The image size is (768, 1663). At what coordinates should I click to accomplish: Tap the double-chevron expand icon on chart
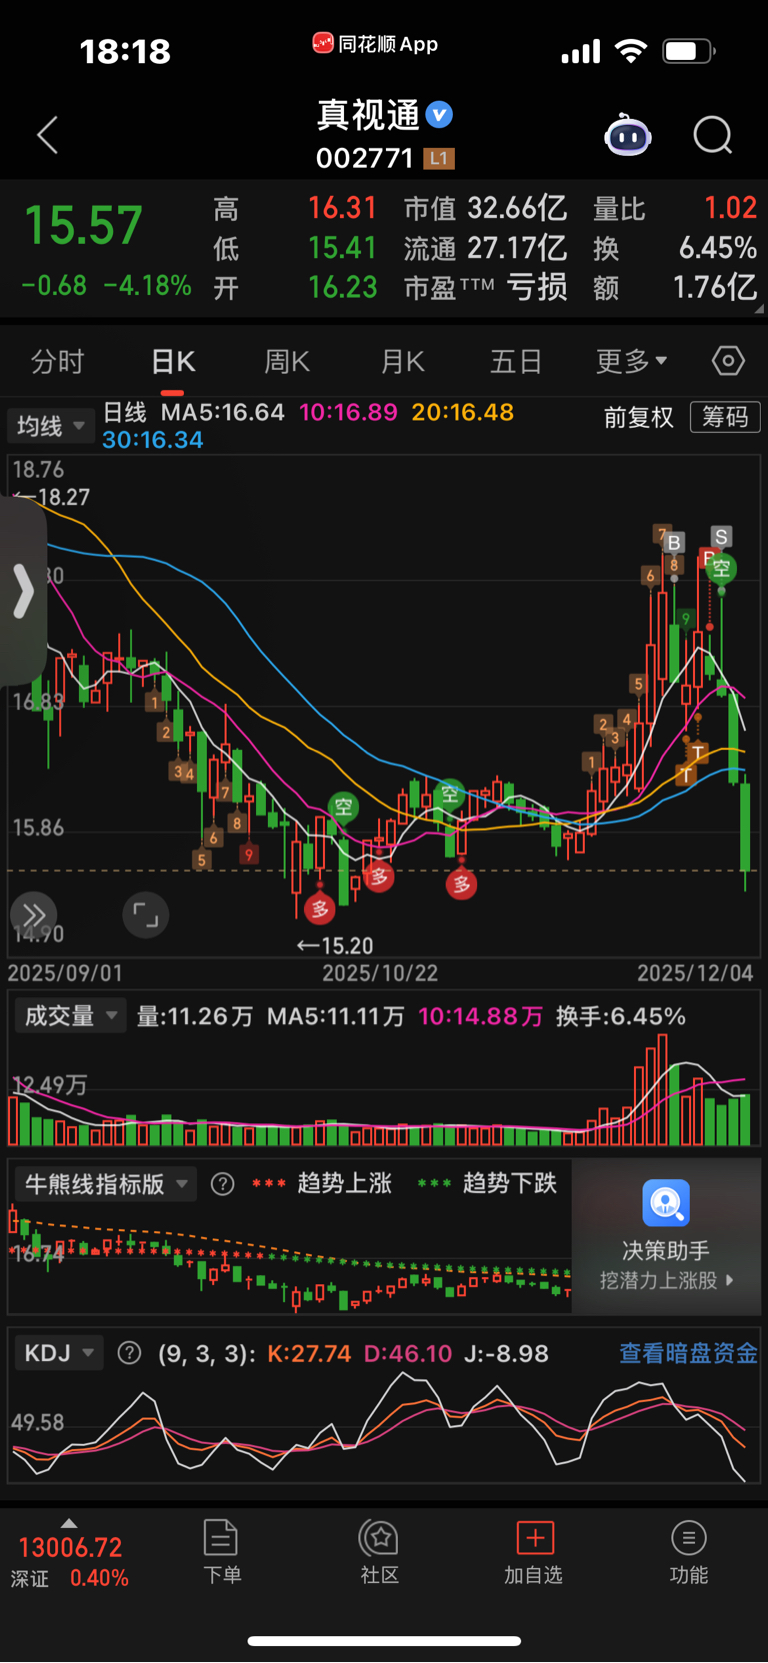[33, 914]
